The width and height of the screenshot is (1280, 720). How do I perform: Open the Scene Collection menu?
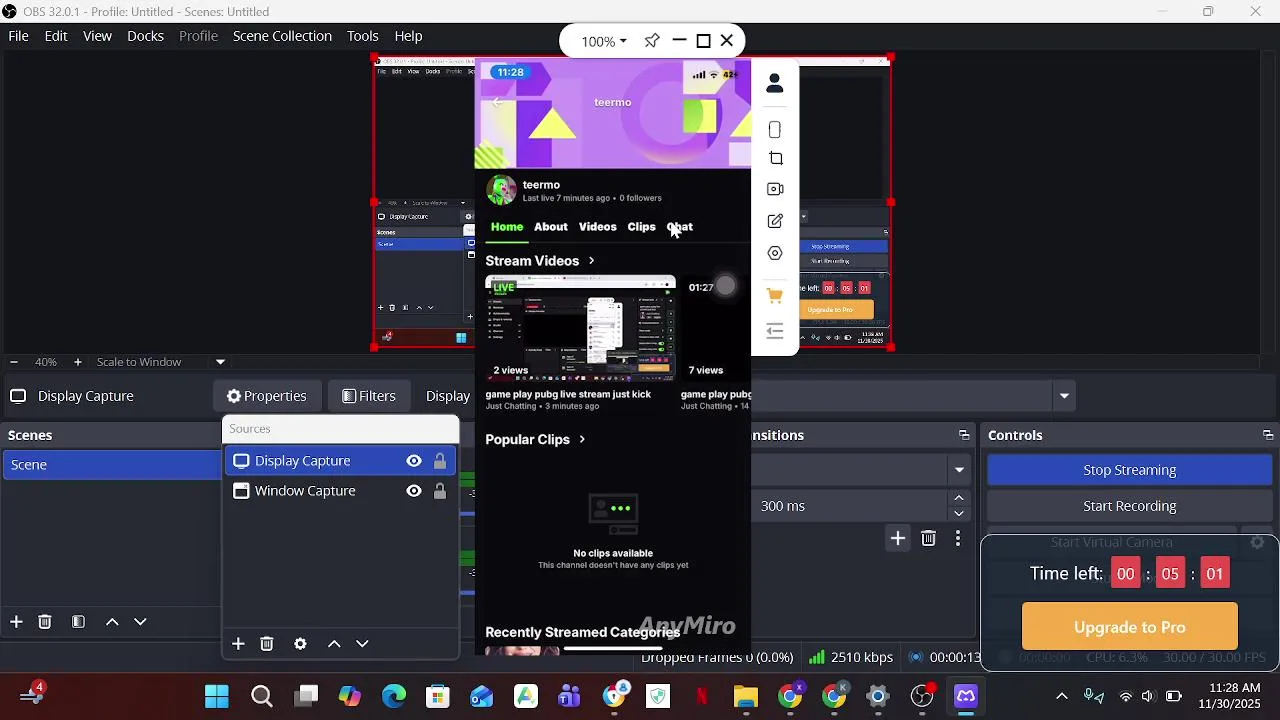[x=282, y=36]
